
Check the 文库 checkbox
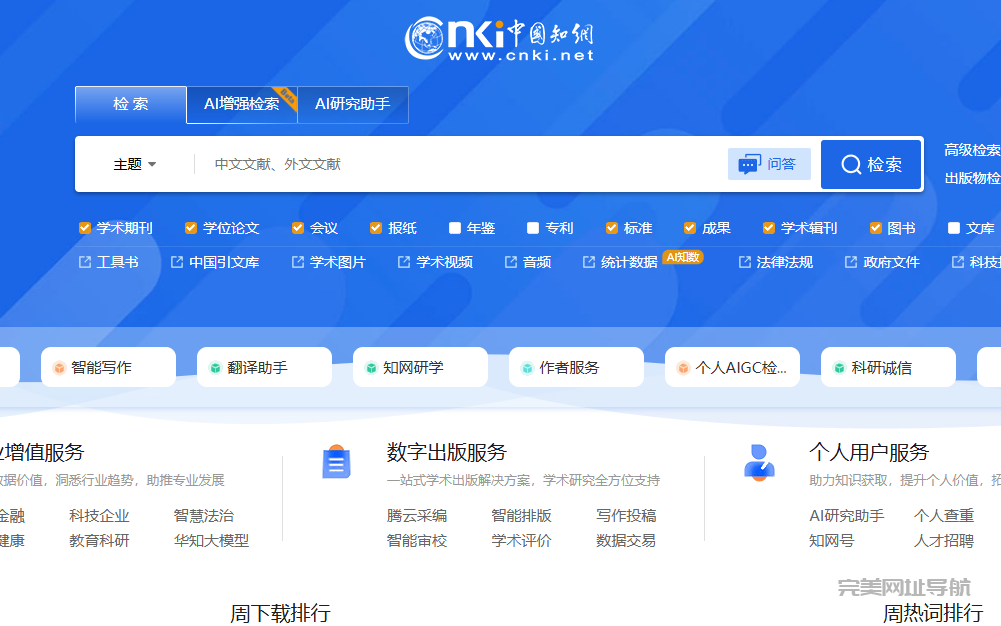pos(954,228)
